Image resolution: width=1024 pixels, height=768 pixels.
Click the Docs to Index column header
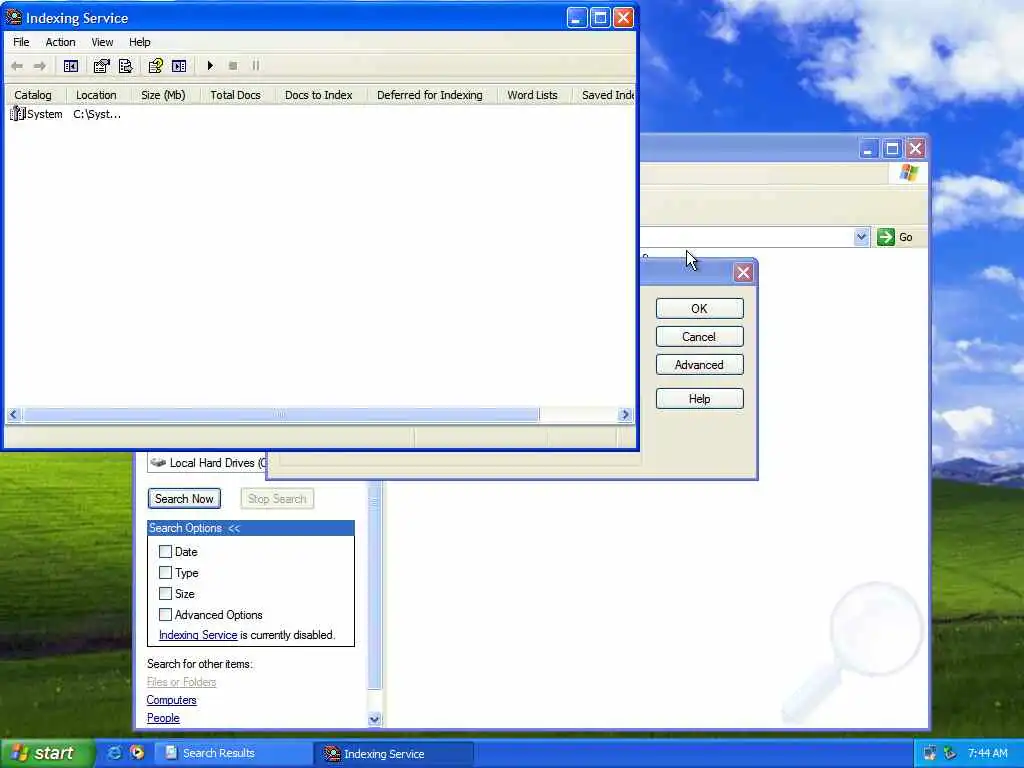point(321,95)
